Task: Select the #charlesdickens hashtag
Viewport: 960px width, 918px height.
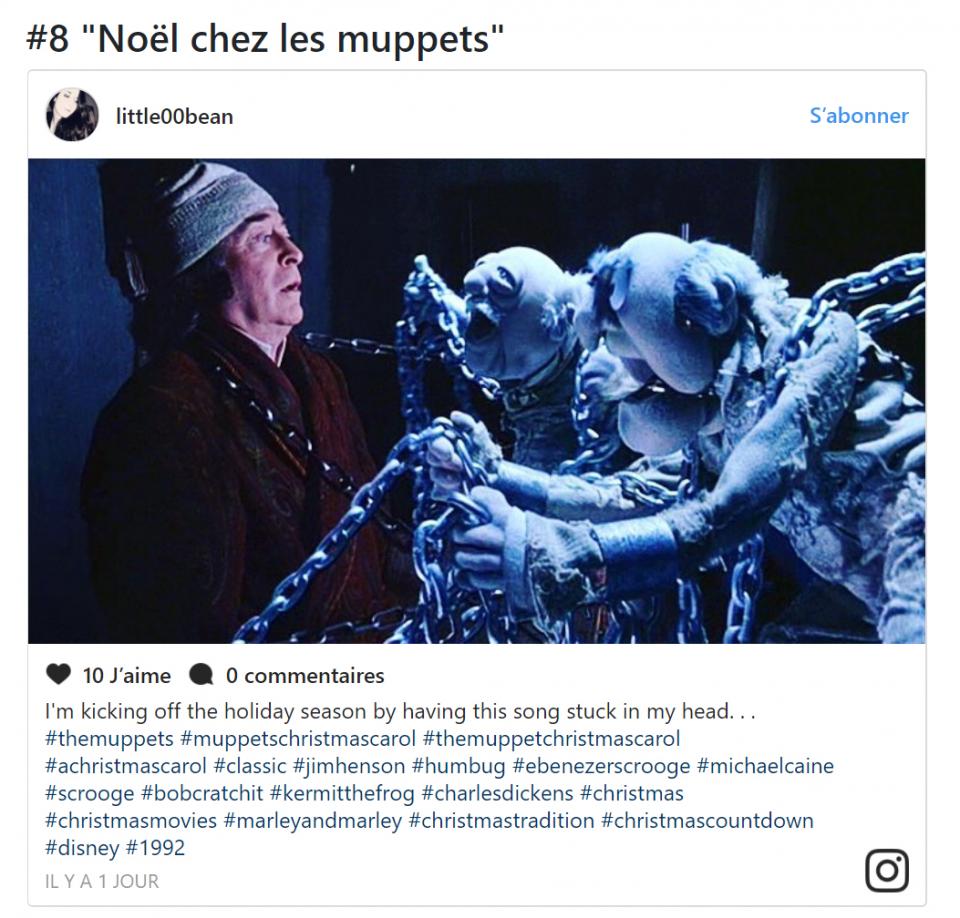Action: click(497, 793)
